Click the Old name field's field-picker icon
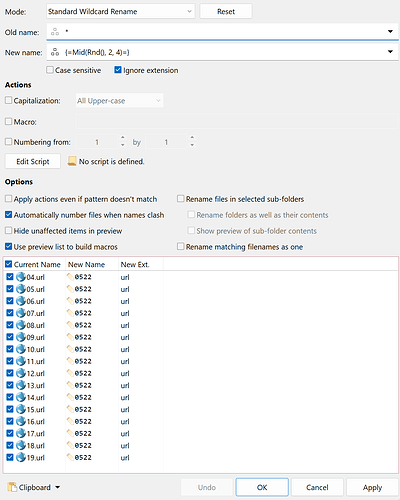Image resolution: width=400 pixels, height=500 pixels. [x=55, y=32]
